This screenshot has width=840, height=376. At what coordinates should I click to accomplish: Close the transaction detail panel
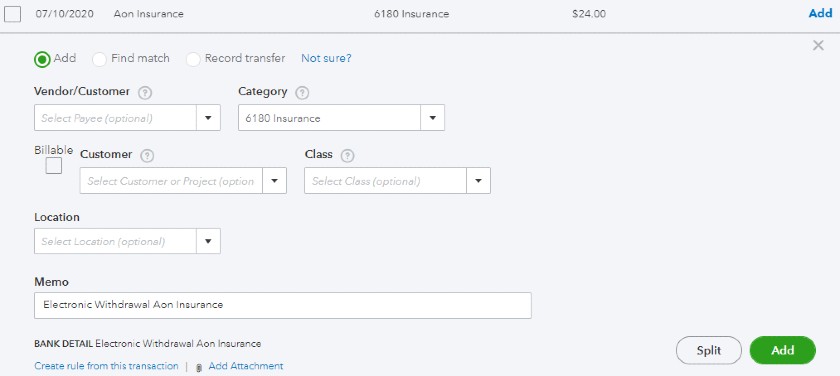(818, 46)
